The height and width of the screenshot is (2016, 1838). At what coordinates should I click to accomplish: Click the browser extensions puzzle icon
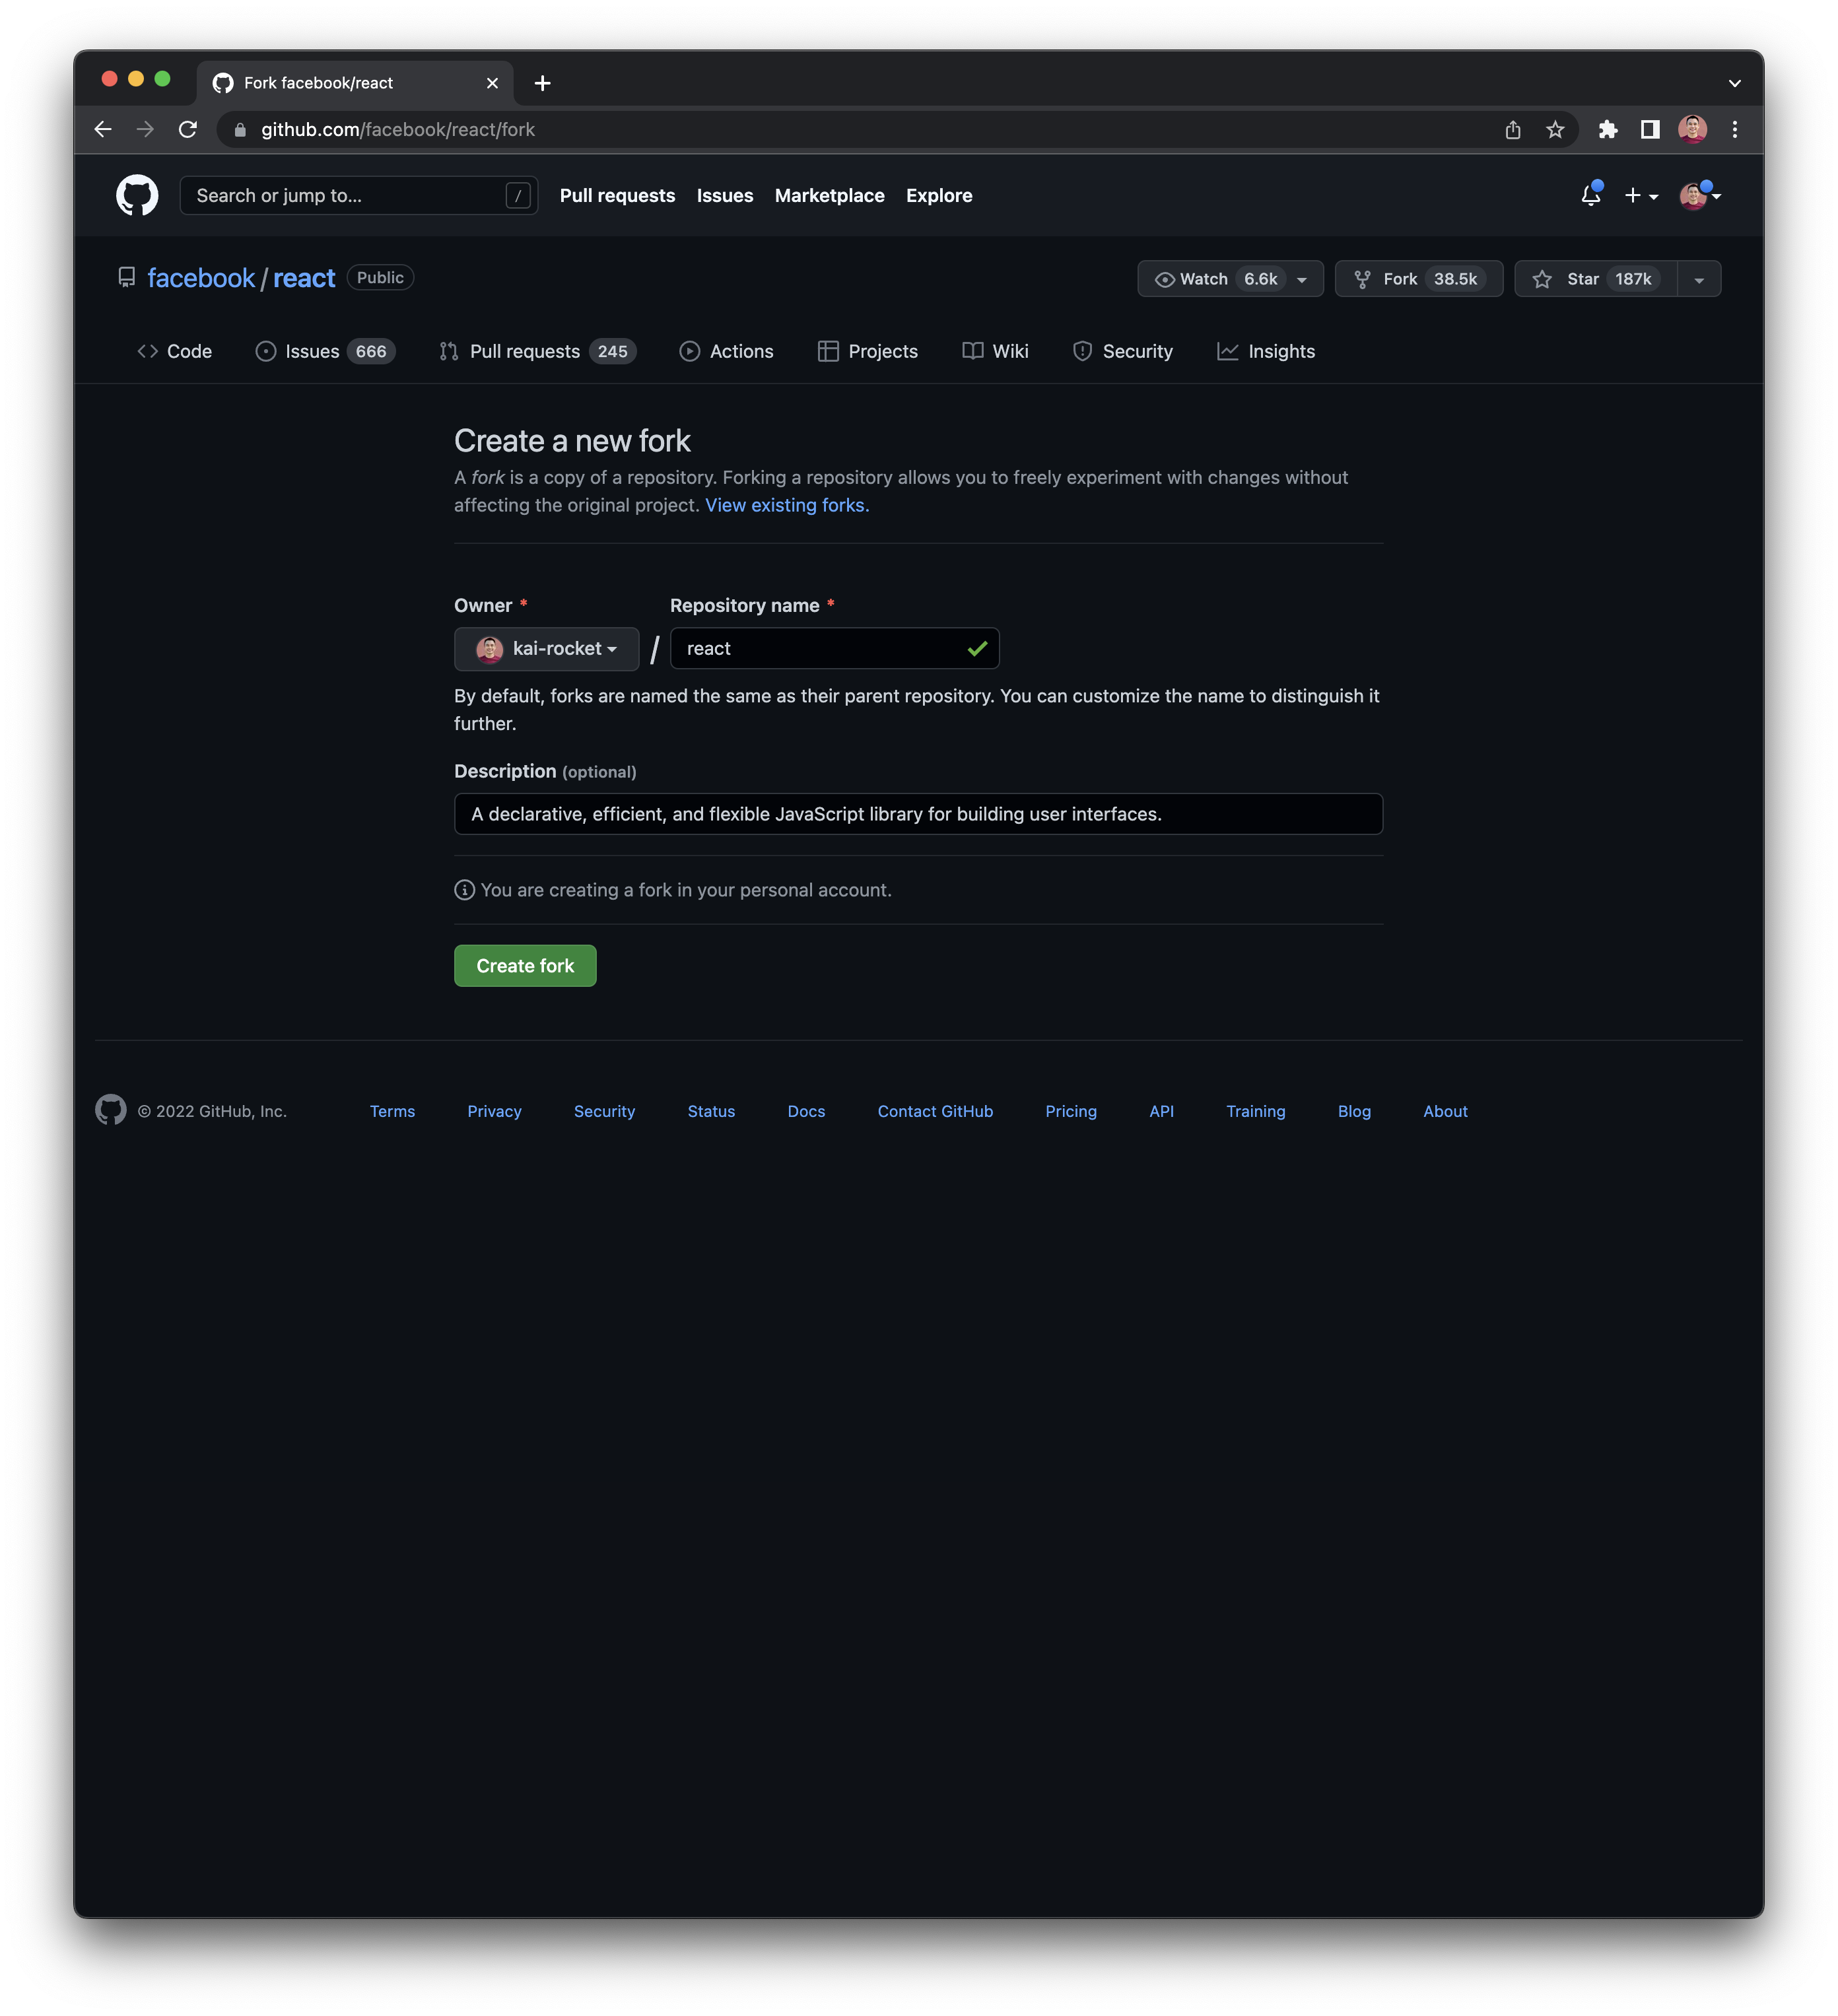coord(1607,130)
